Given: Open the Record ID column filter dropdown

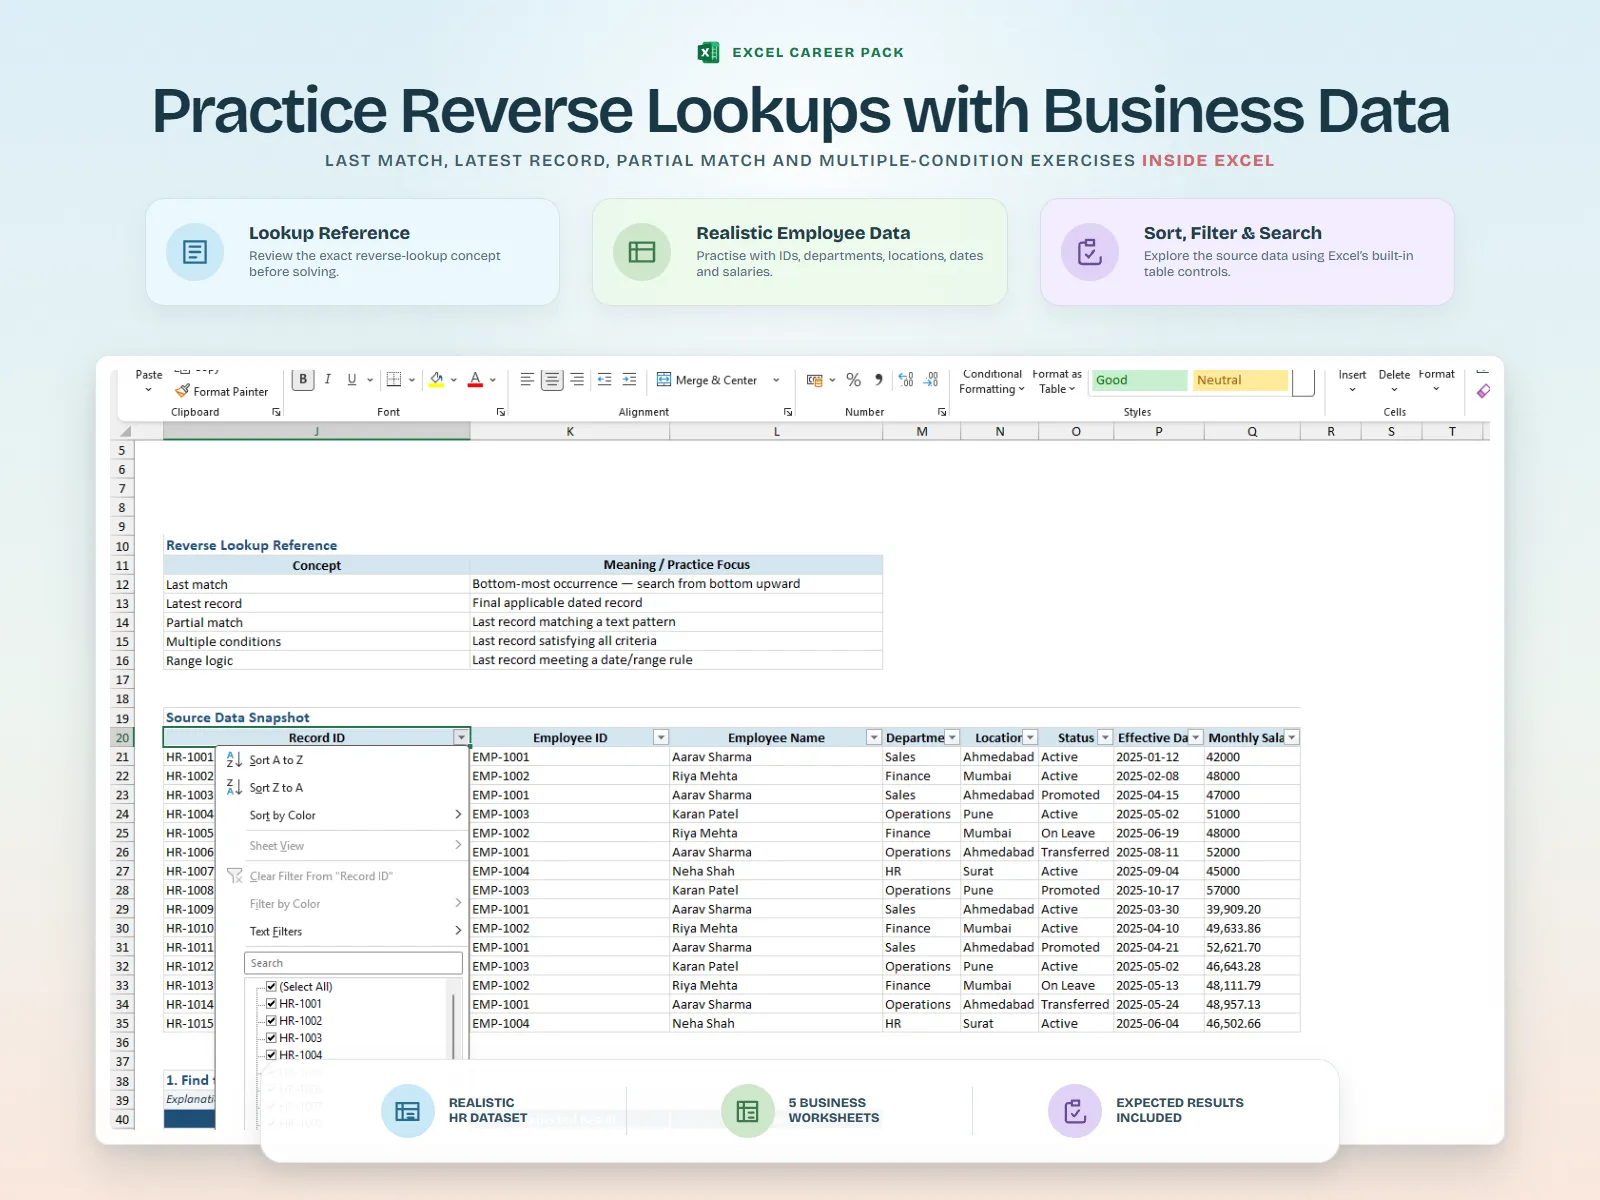Looking at the screenshot, I should [x=461, y=738].
